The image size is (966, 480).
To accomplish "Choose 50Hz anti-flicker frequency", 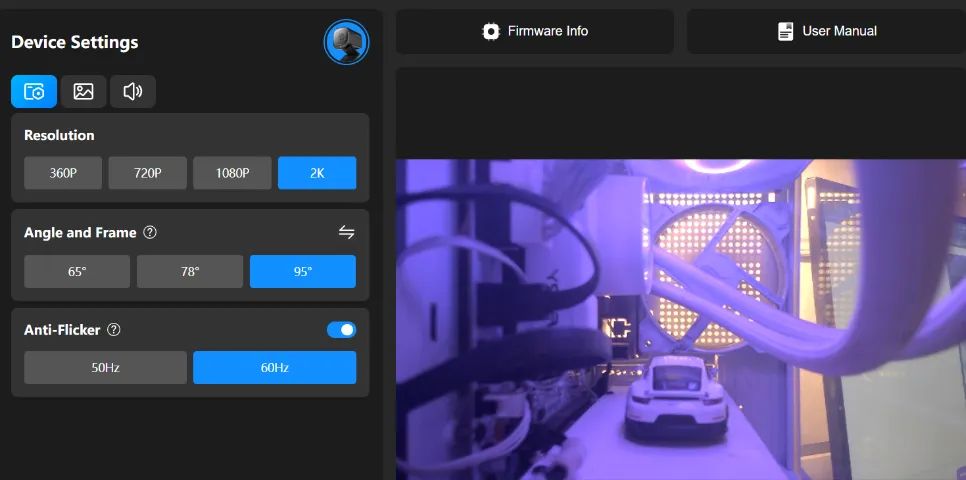I will pos(105,368).
